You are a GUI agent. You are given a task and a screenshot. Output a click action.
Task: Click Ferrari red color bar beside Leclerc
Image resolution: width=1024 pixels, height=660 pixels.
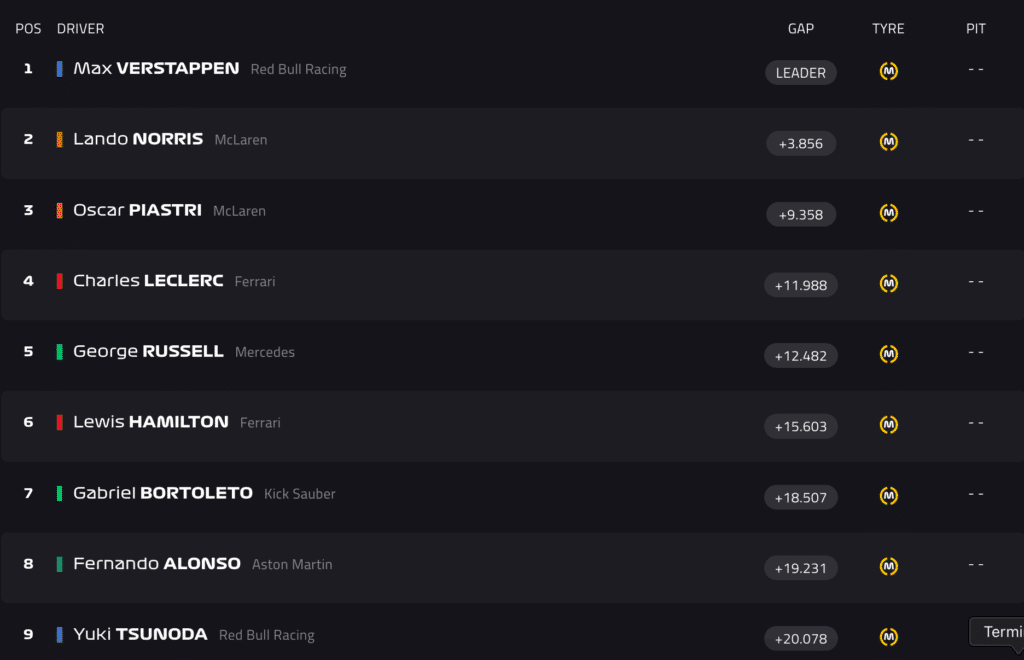(x=60, y=281)
